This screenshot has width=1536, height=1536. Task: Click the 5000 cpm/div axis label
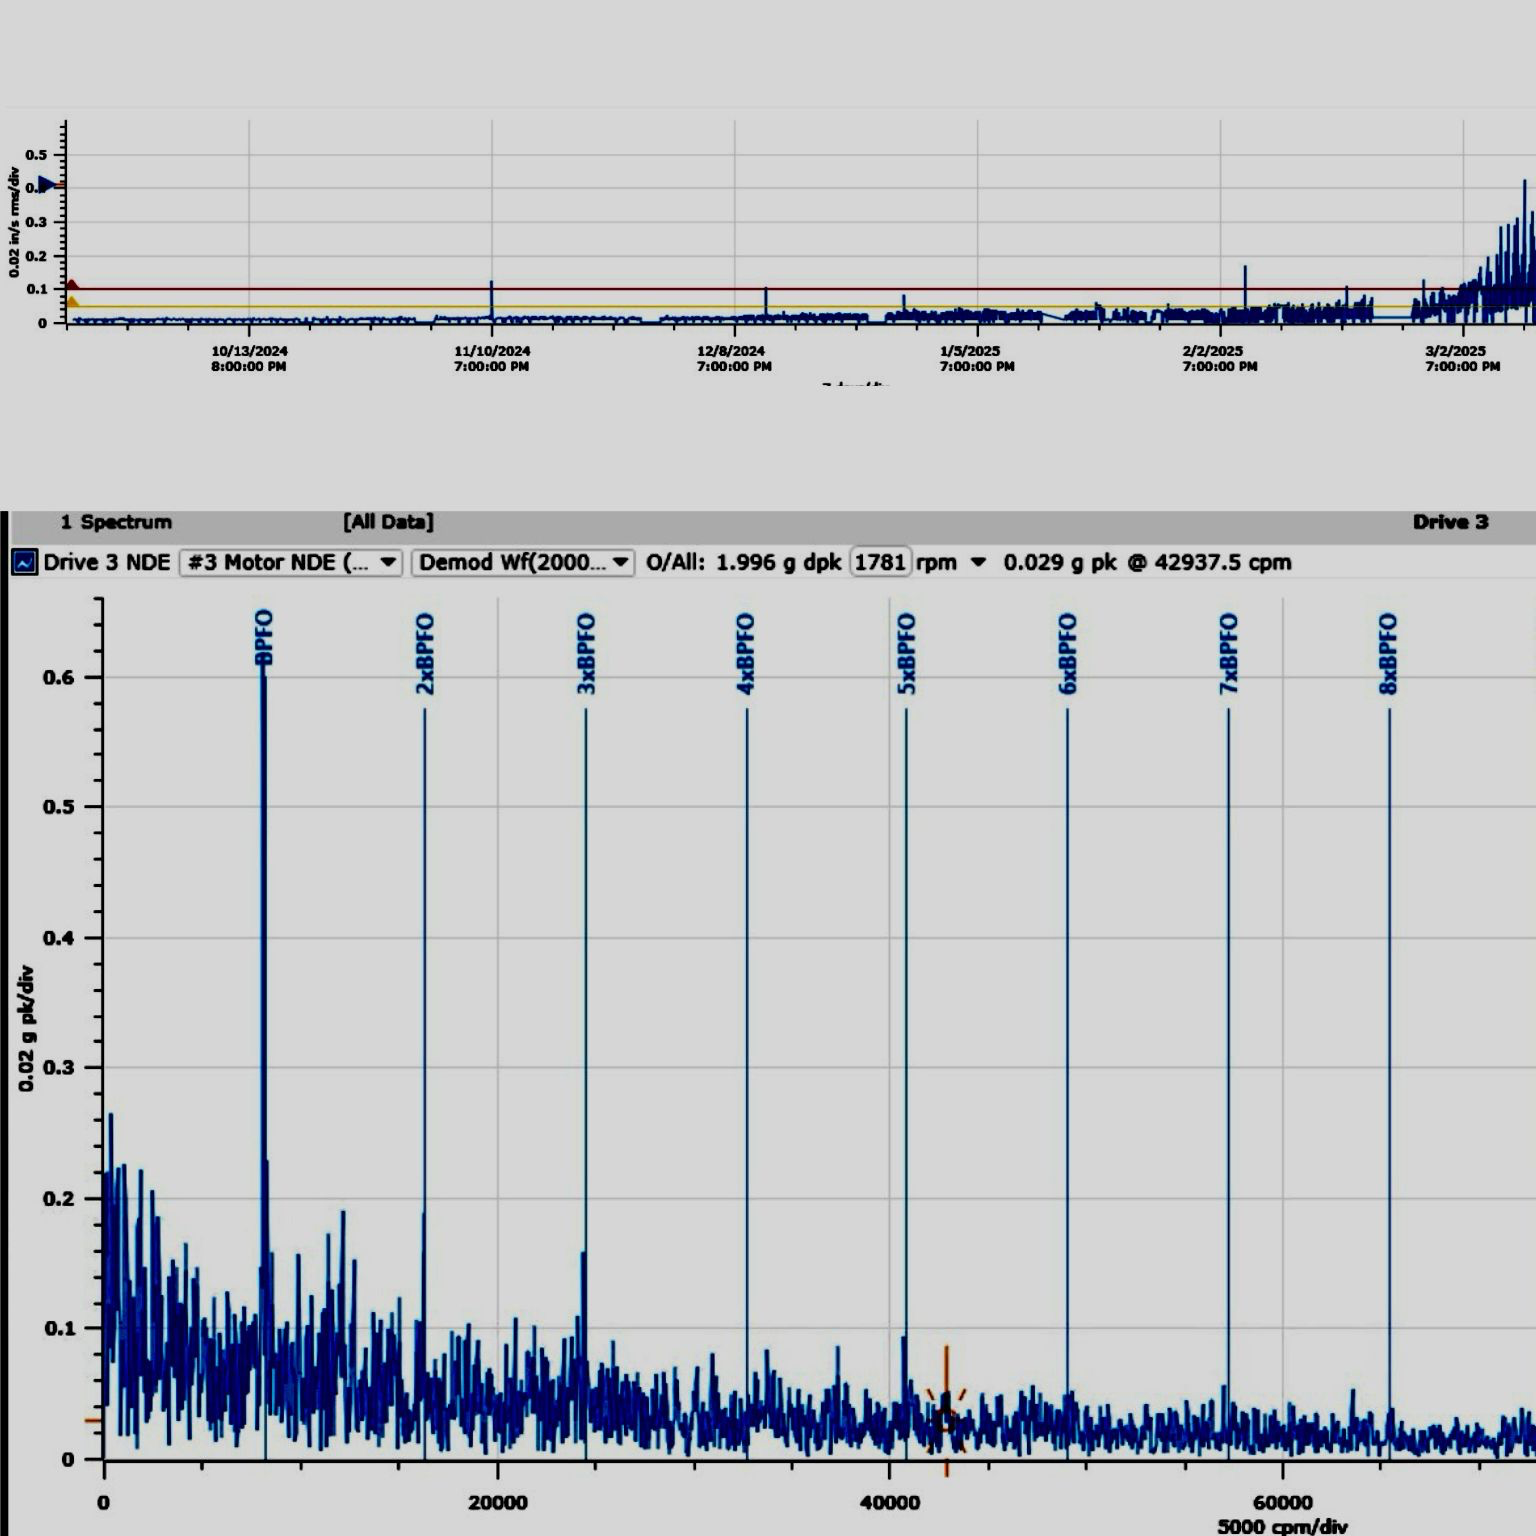1283,1527
